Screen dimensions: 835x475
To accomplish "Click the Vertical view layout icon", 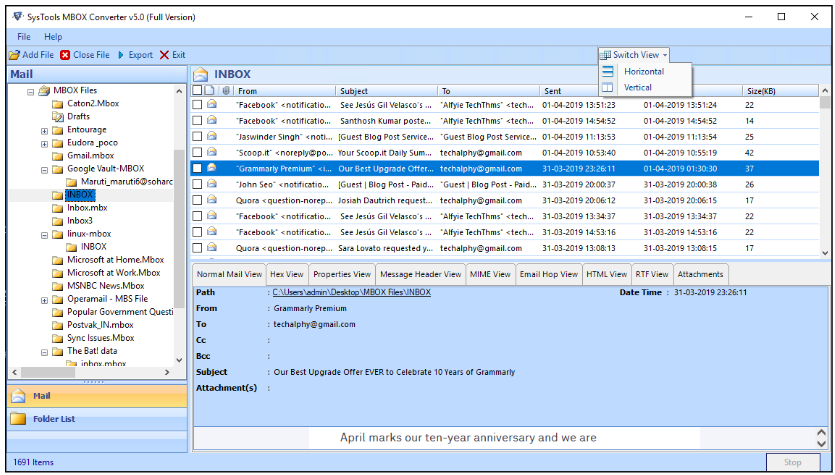I will tap(608, 87).
